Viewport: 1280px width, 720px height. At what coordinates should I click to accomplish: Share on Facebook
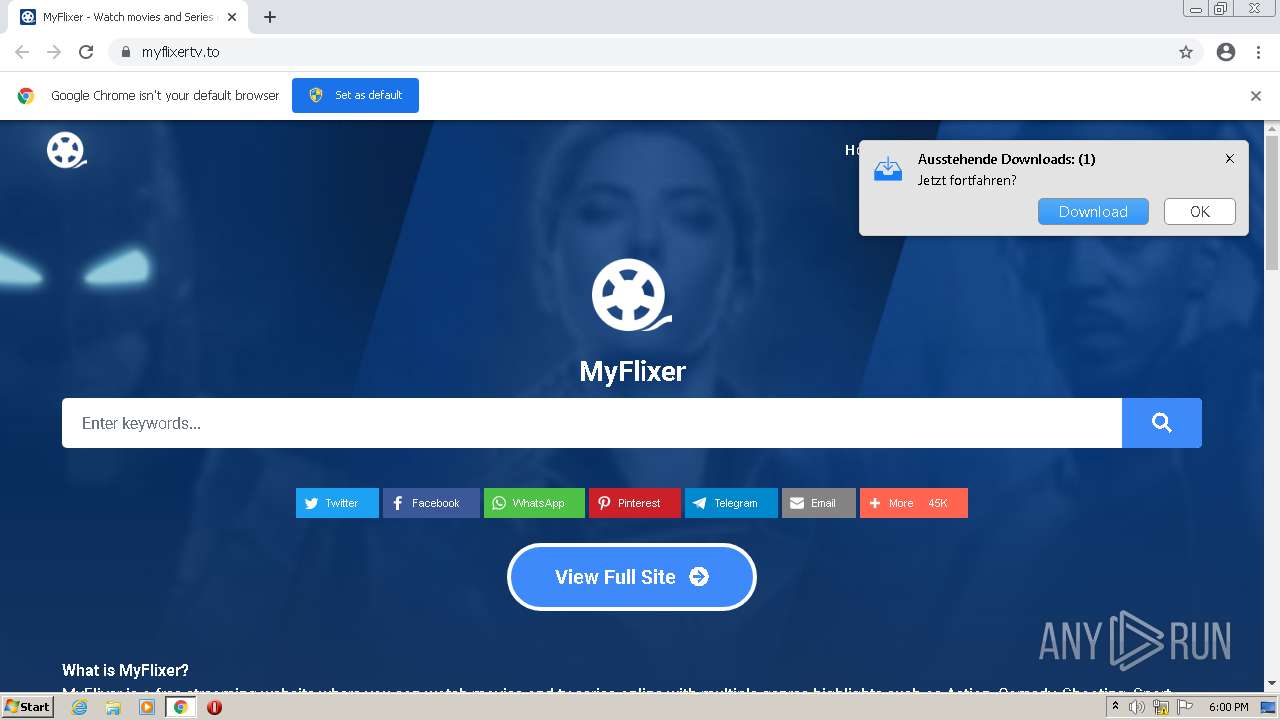click(431, 503)
